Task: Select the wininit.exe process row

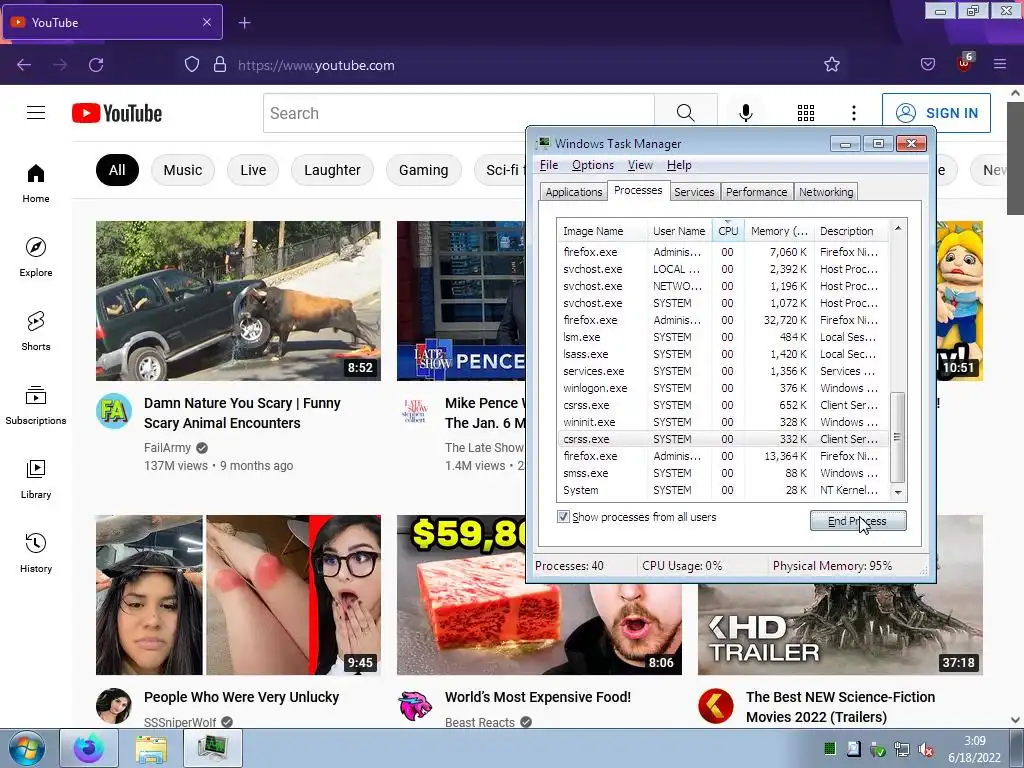Action: click(x=723, y=422)
